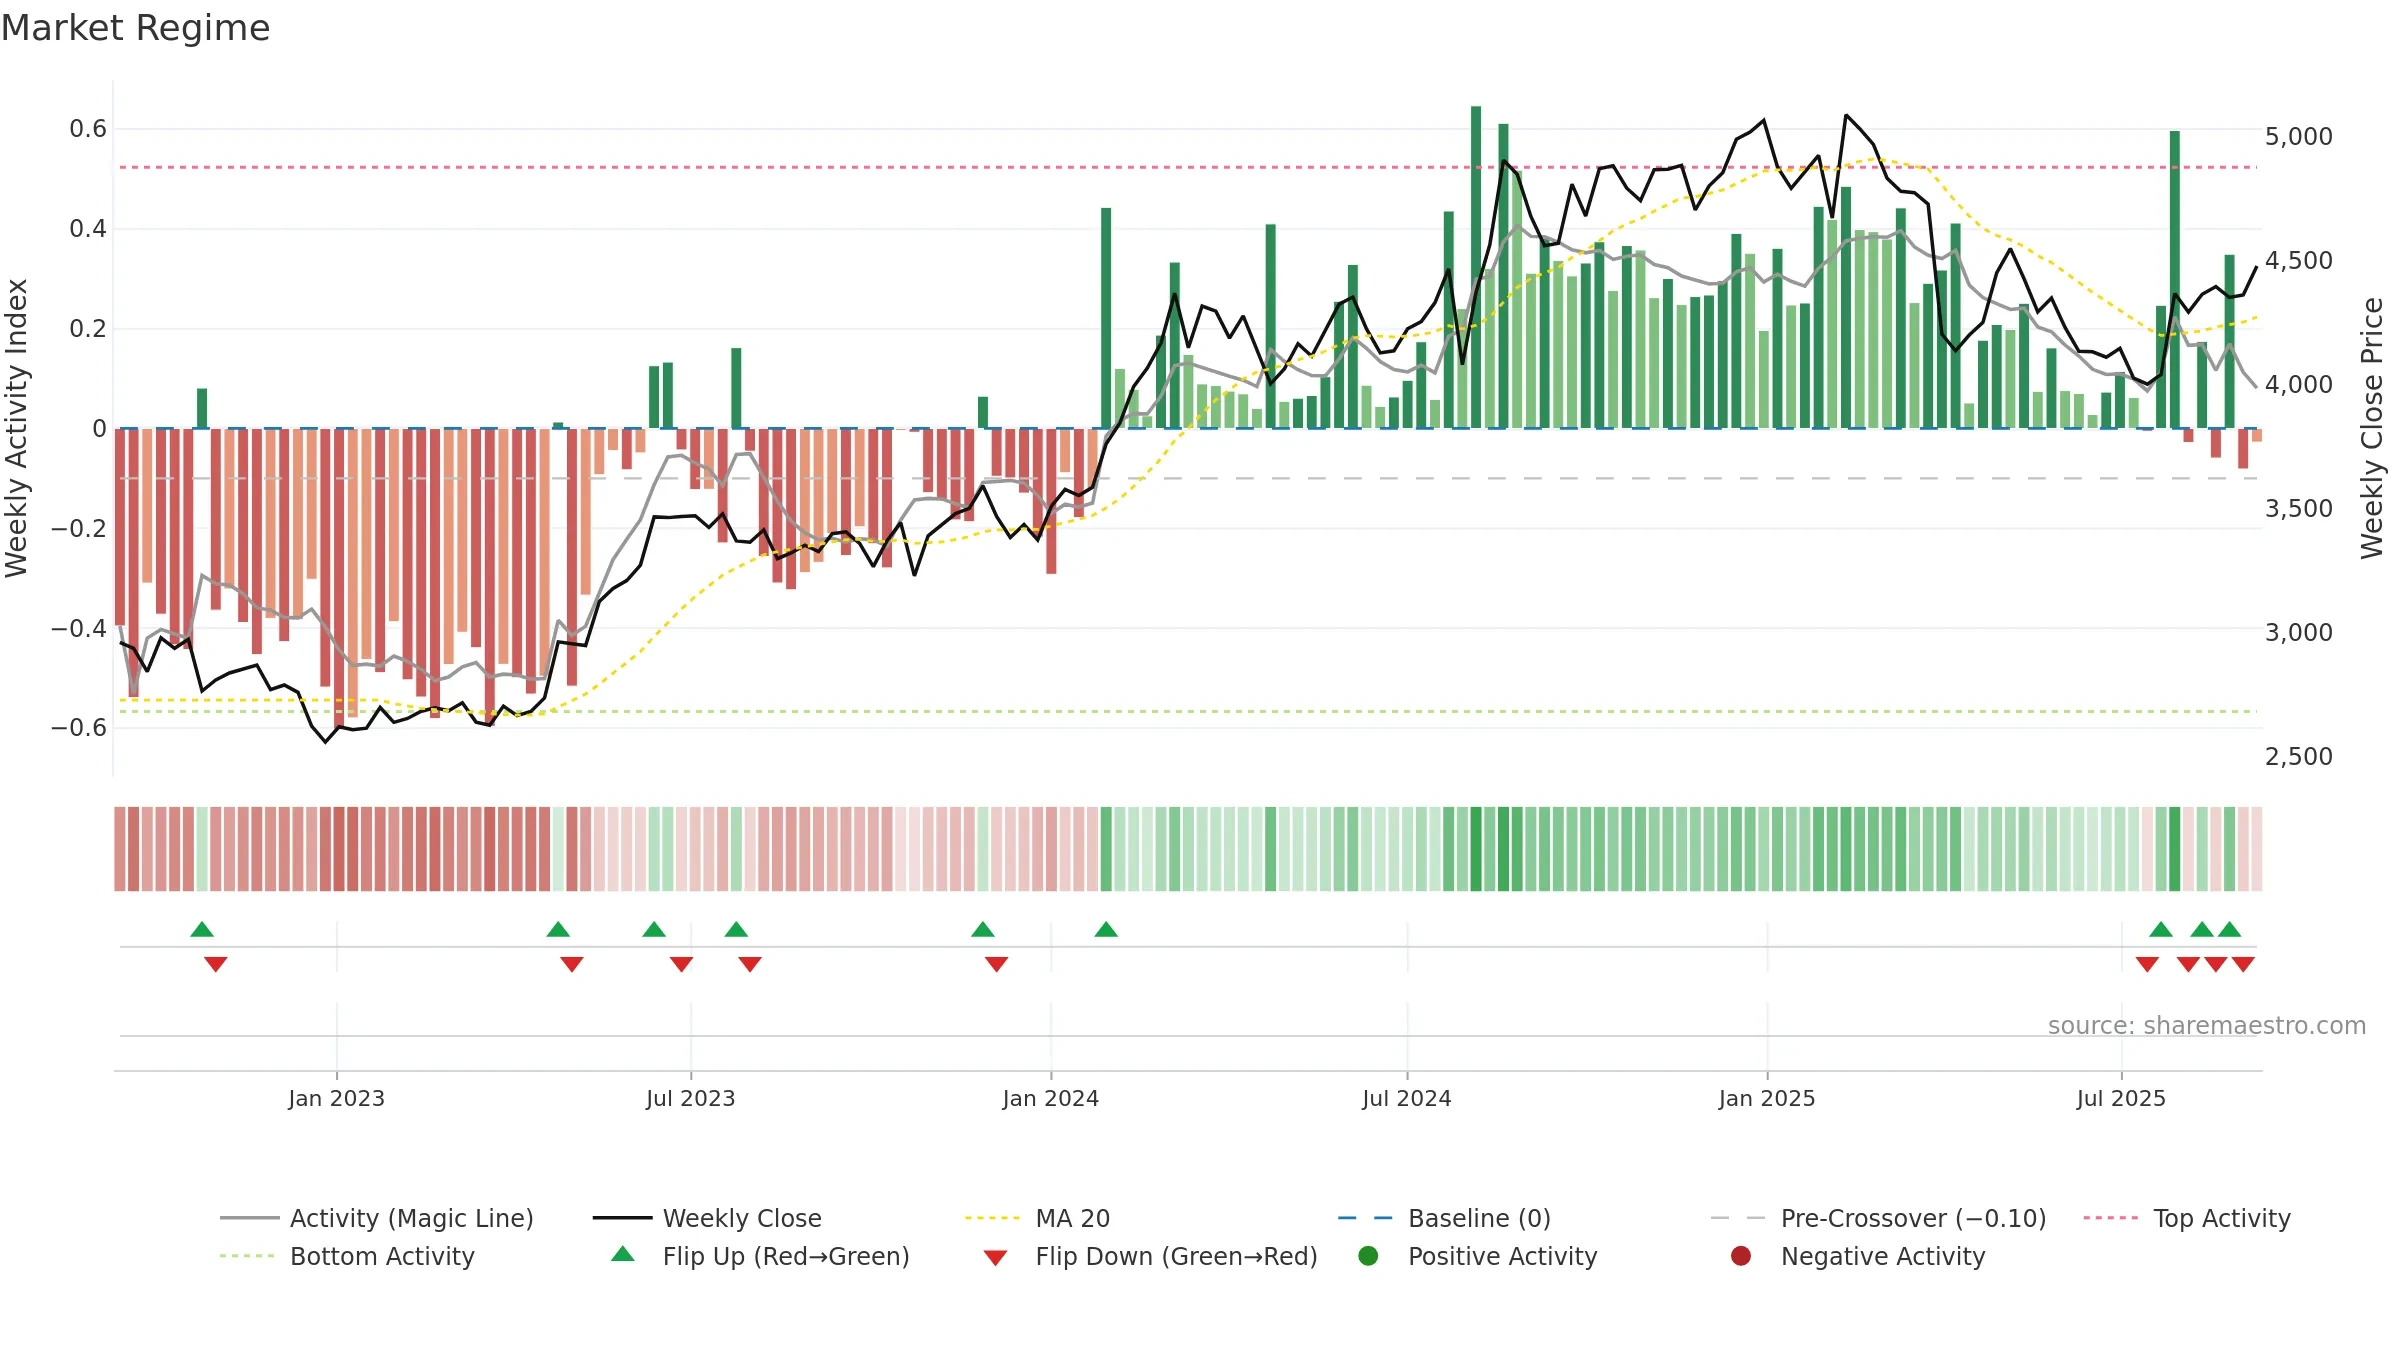Screen dimensions: 2400x1350
Task: Click the Jul 2024 x-axis label
Action: [1407, 1098]
